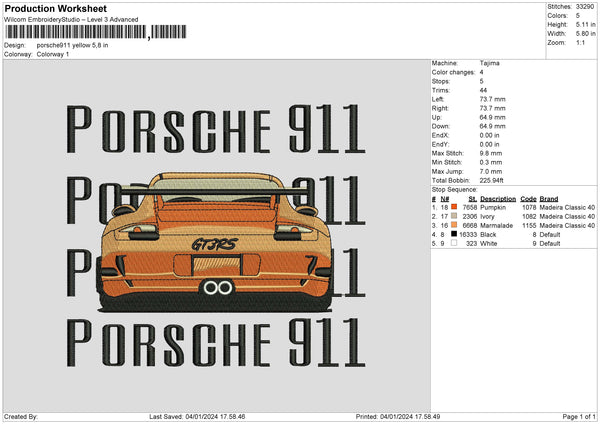This screenshot has height=424, width=600.
Task: Click the Black thread color swatch
Action: tap(456, 233)
